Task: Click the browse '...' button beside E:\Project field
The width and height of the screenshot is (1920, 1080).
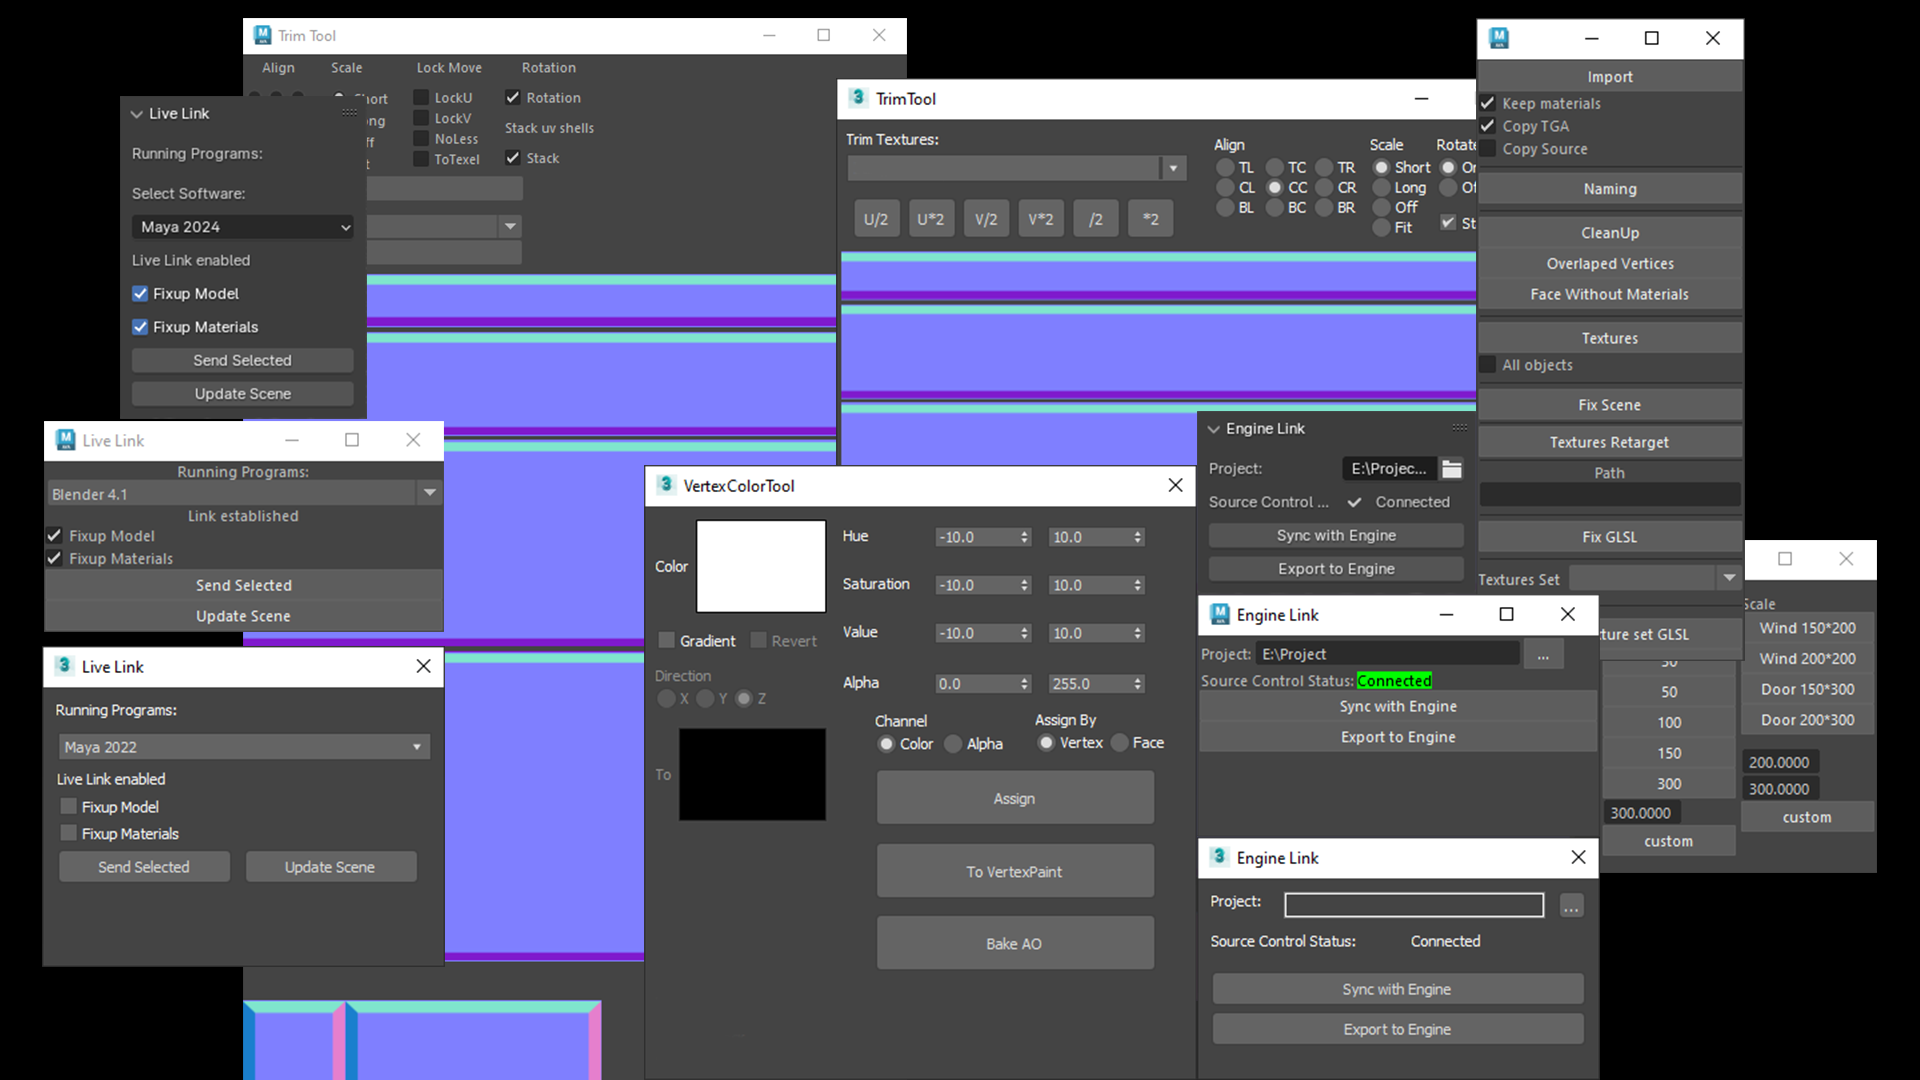Action: click(1543, 654)
